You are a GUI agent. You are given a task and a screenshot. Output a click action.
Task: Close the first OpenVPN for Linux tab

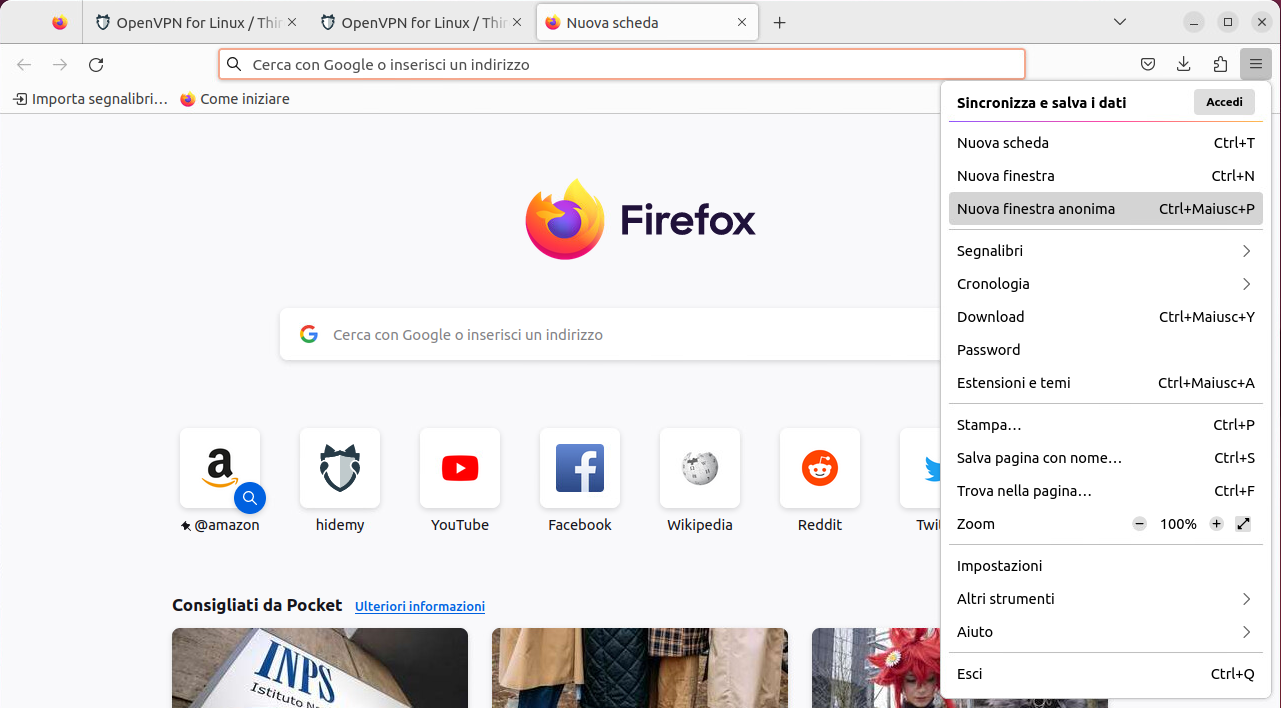pyautogui.click(x=292, y=22)
